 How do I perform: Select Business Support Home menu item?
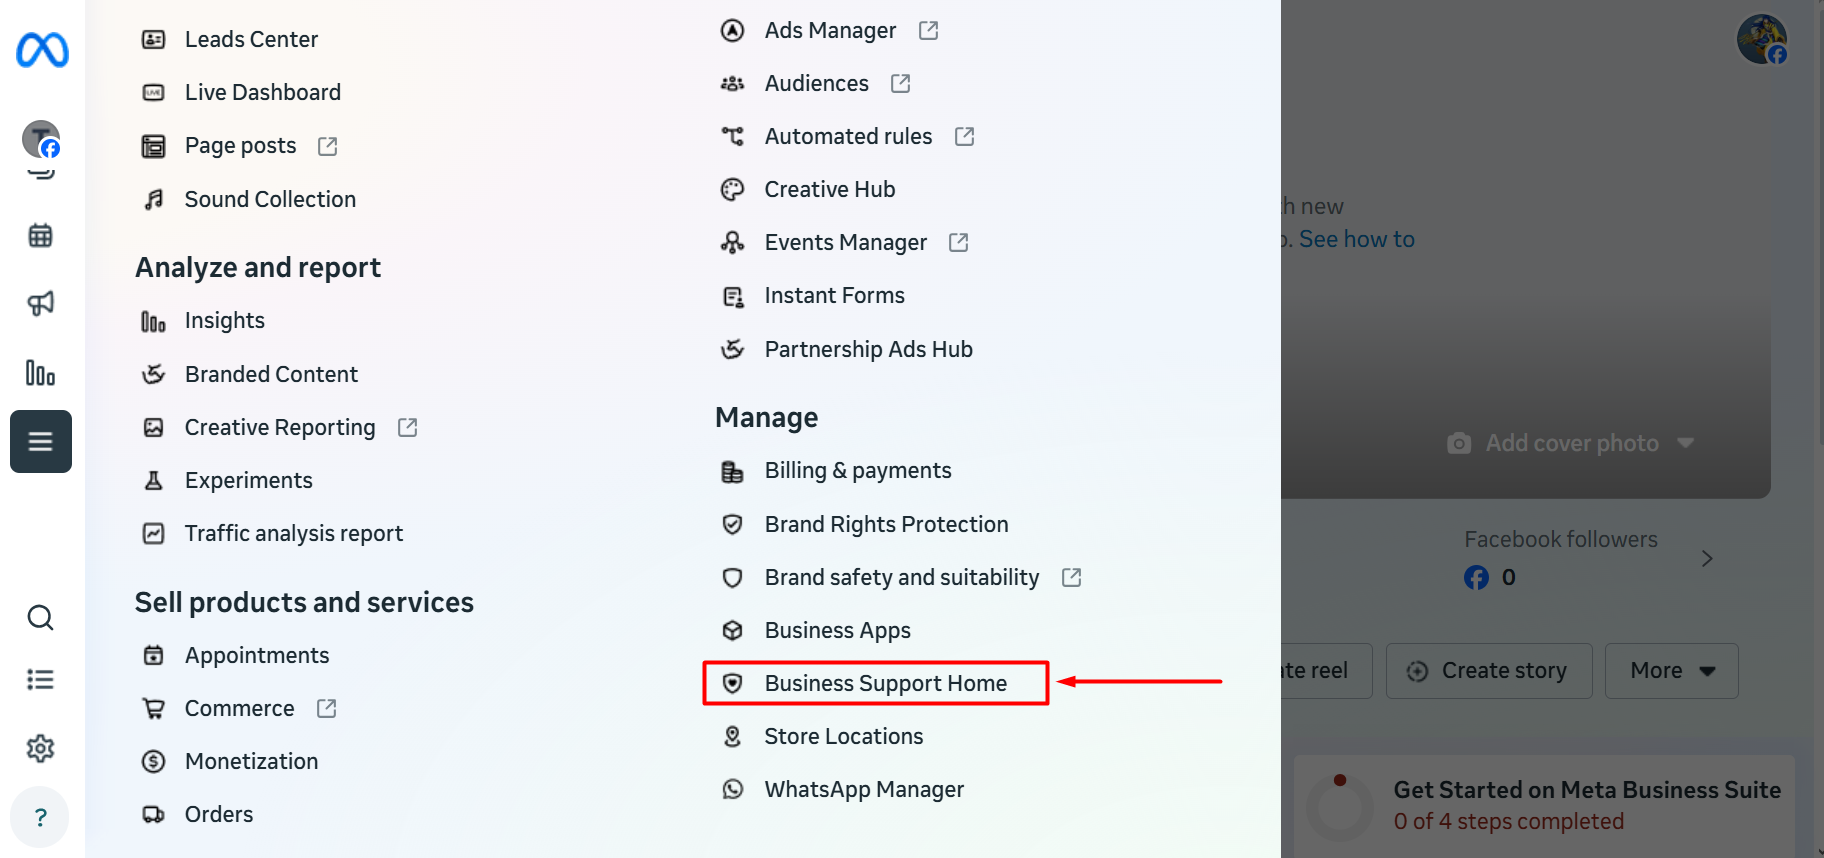click(x=885, y=683)
